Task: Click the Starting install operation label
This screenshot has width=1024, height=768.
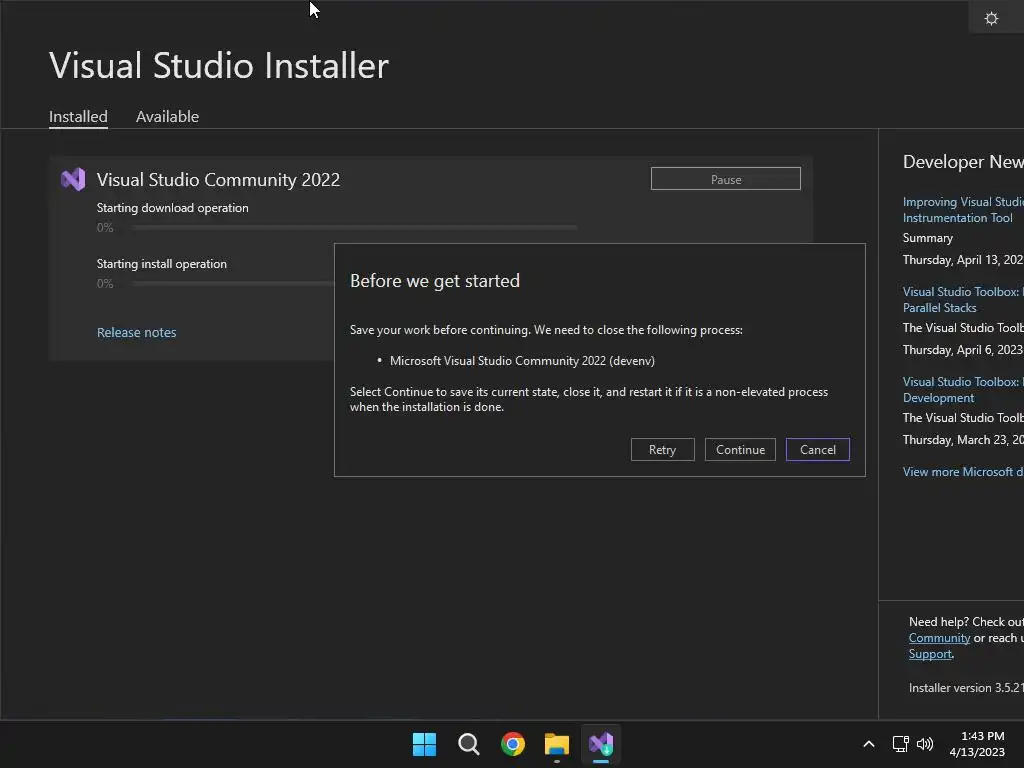Action: (161, 264)
